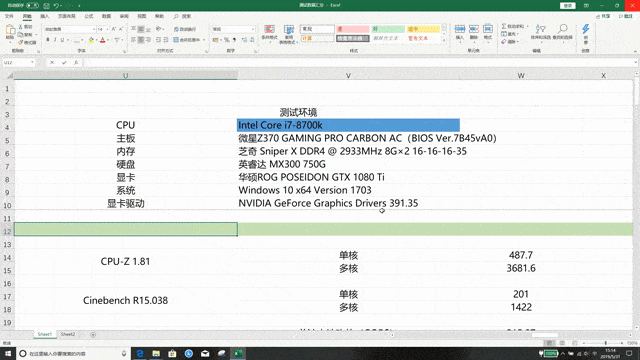Toggle right horizontal alignment
Image resolution: width=640 pixels, height=360 pixels.
[x=148, y=40]
